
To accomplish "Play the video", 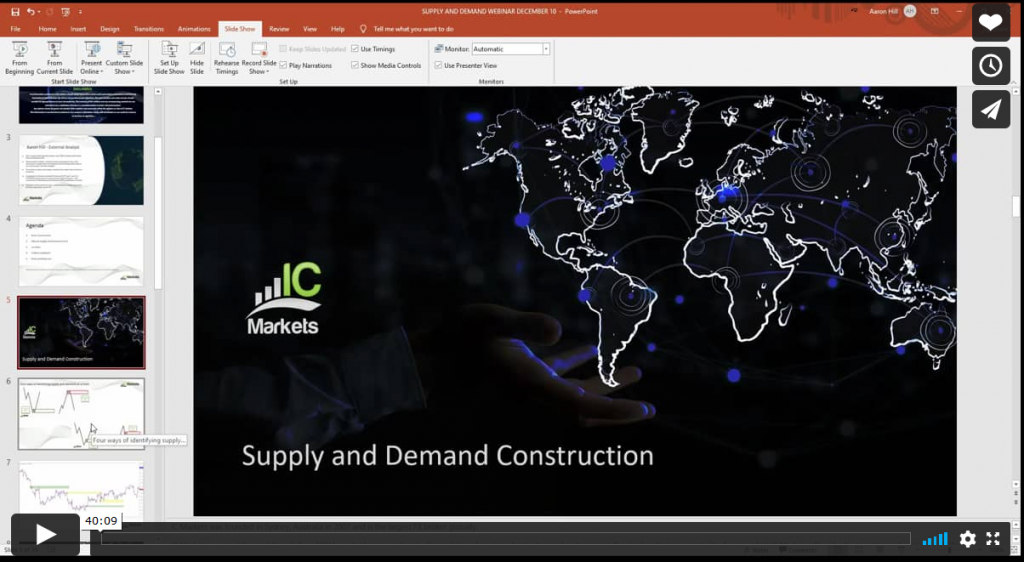I will (45, 535).
